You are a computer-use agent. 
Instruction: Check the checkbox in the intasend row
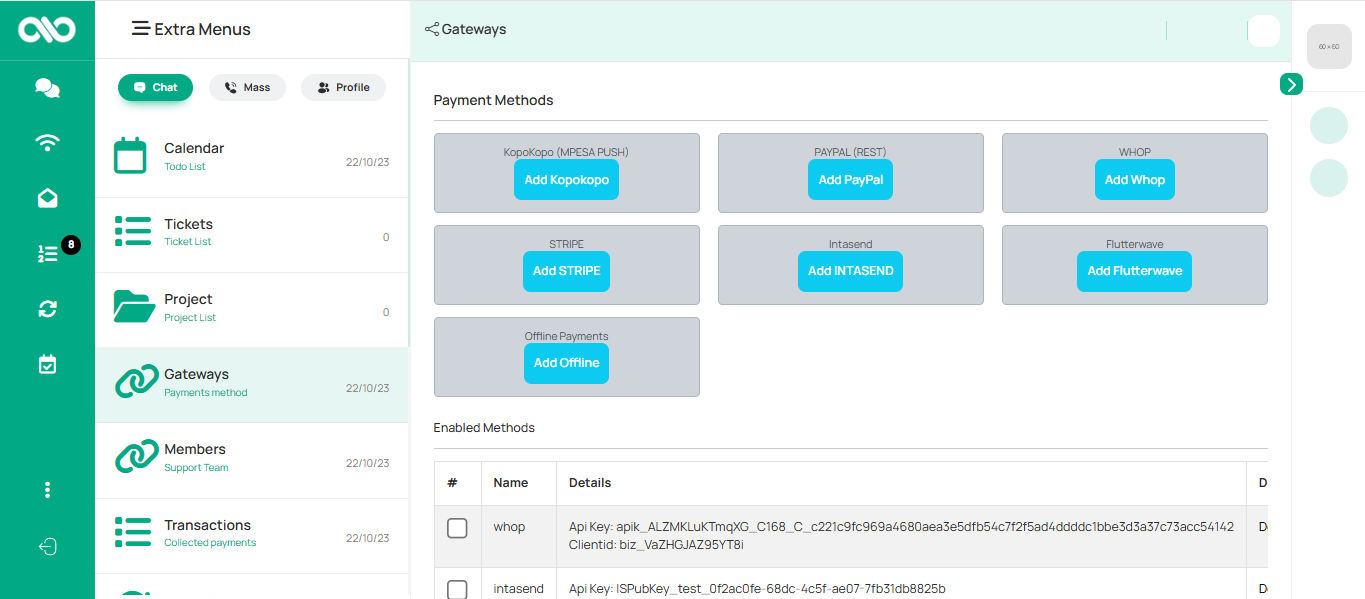(457, 588)
